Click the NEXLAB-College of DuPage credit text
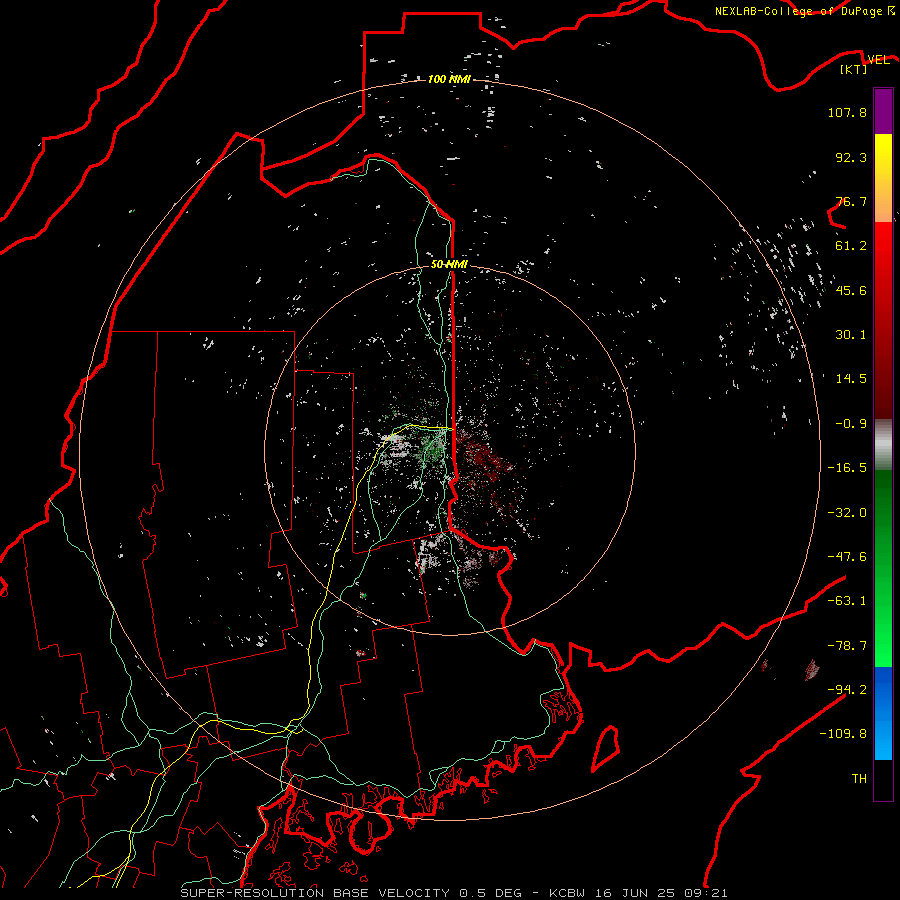900x900 pixels. pyautogui.click(x=804, y=11)
